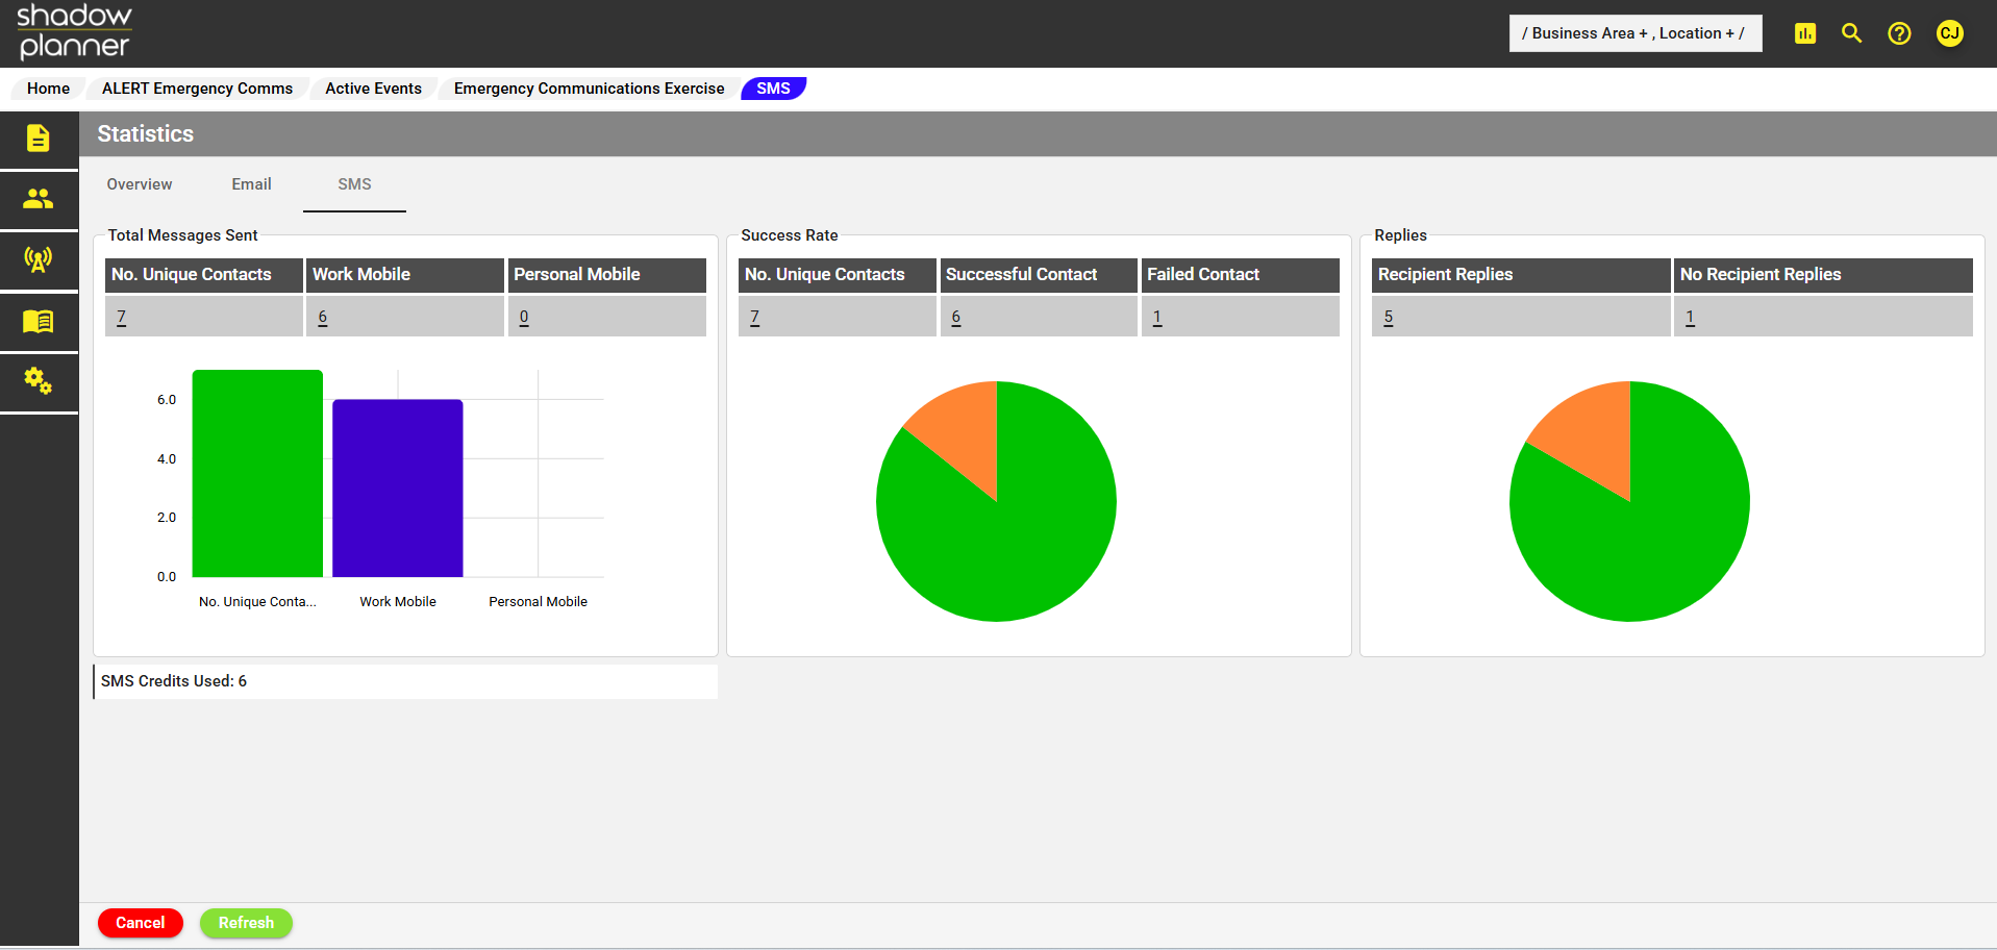Screen dimensions: 1997x950
Task: Click the green No. Unique Contacts bar
Action: (x=257, y=473)
